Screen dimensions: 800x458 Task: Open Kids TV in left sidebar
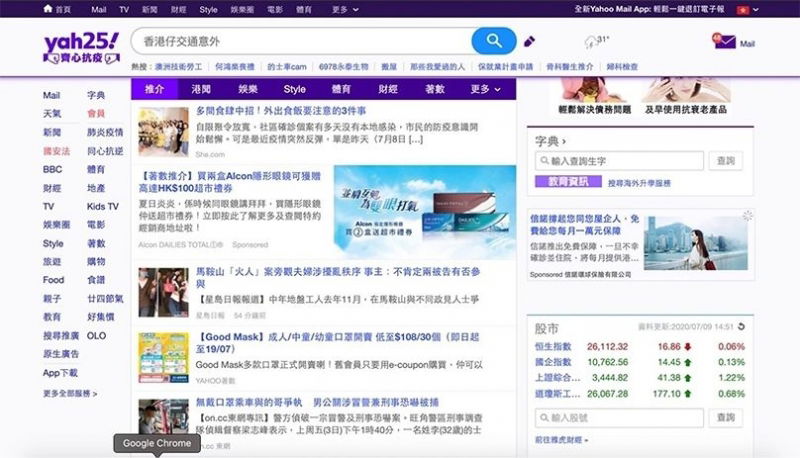pyautogui.click(x=103, y=207)
